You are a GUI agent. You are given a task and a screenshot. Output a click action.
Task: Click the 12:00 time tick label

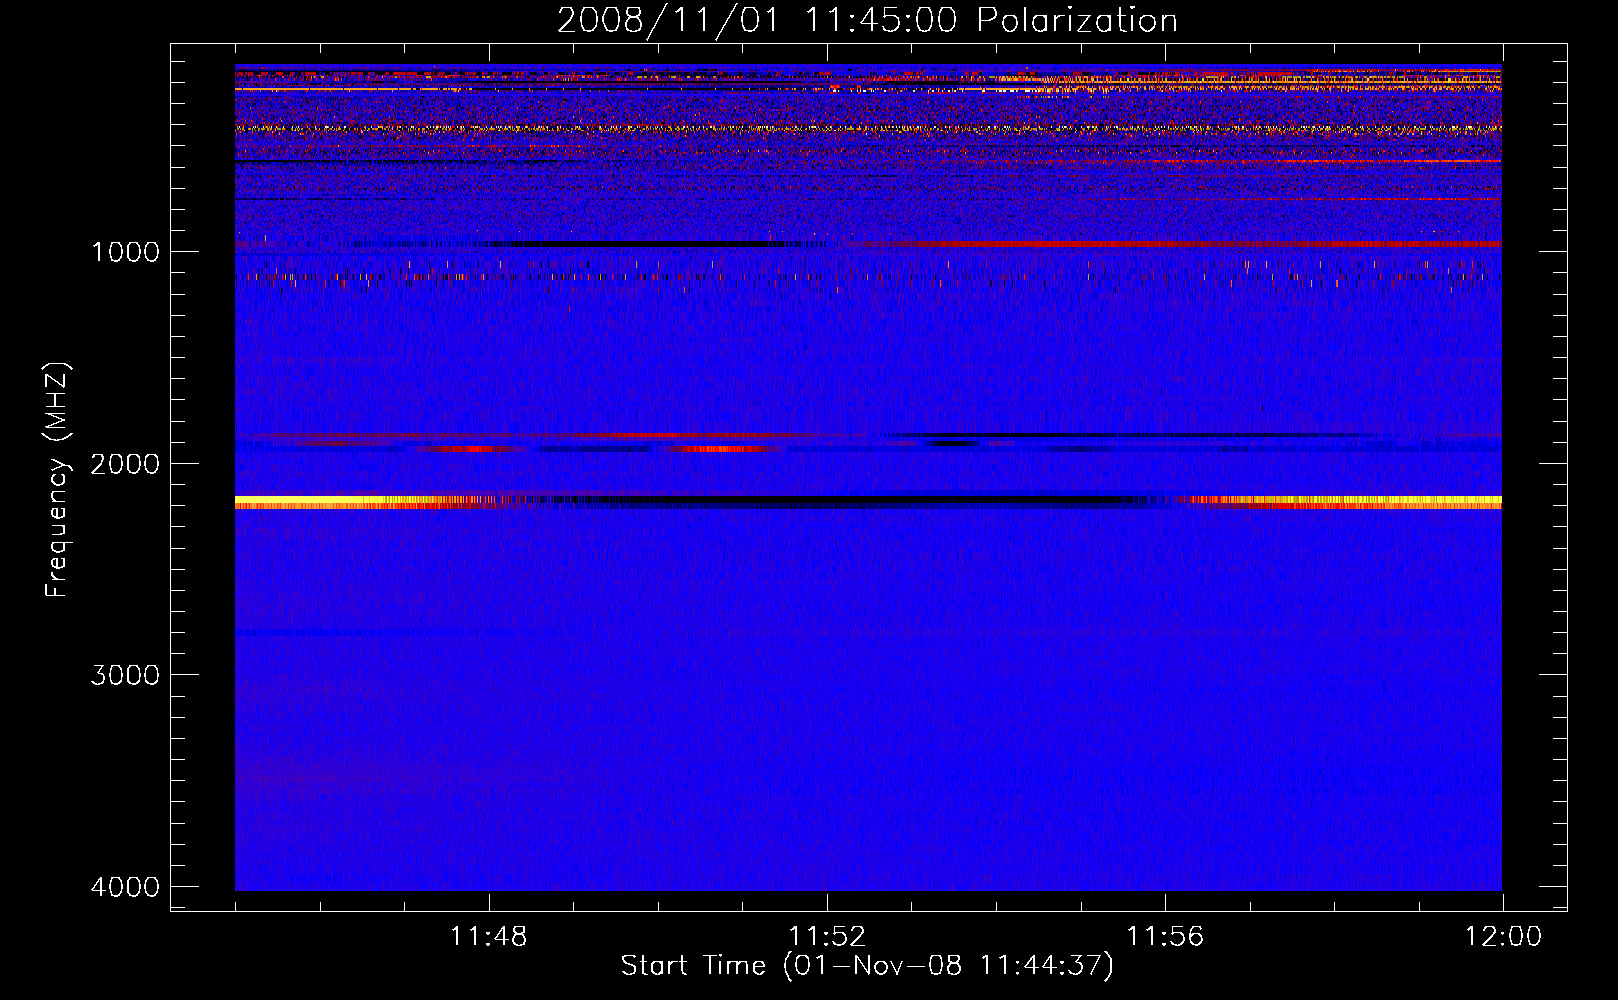(x=1503, y=937)
